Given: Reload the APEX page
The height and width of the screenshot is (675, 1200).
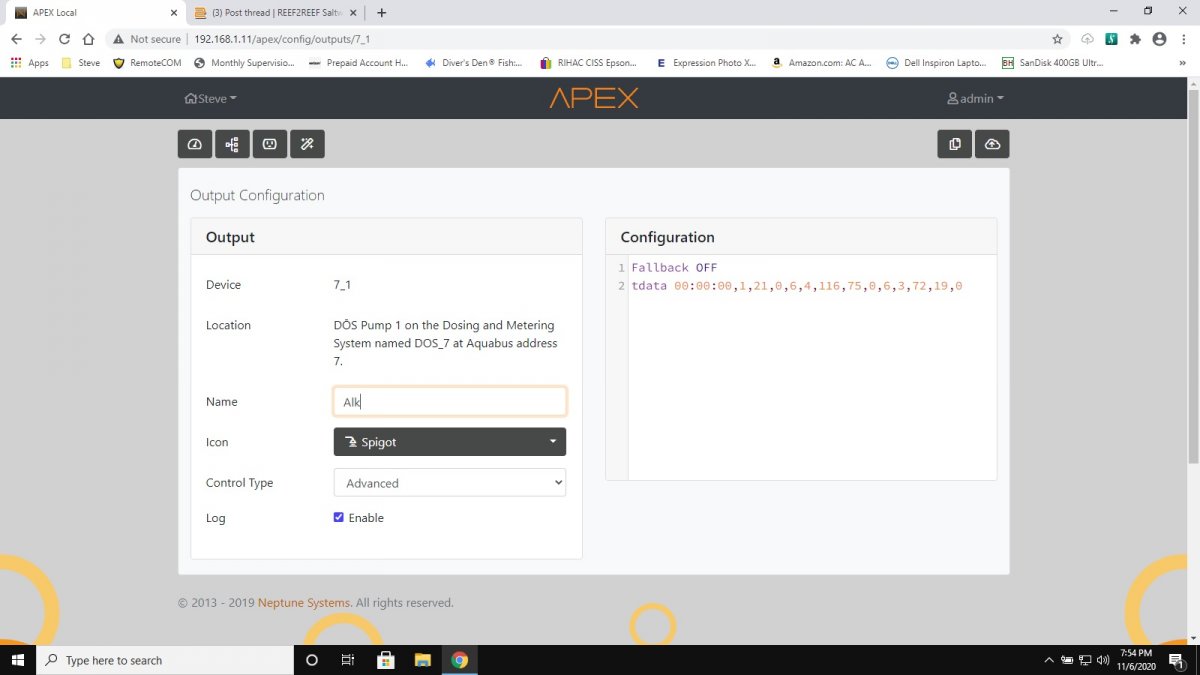Looking at the screenshot, I should pyautogui.click(x=64, y=39).
